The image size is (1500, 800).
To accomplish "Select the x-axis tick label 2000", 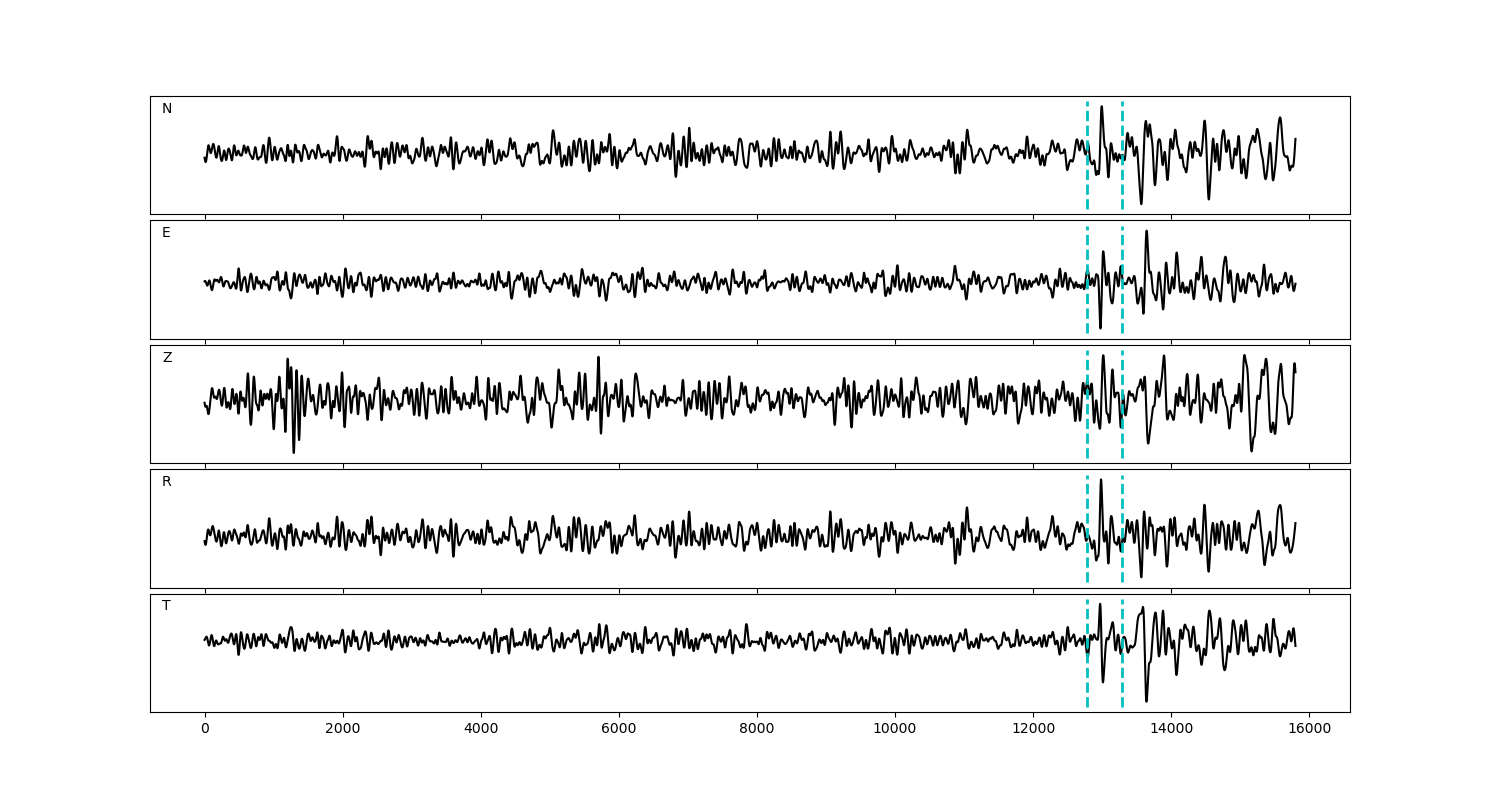I will pos(343,730).
